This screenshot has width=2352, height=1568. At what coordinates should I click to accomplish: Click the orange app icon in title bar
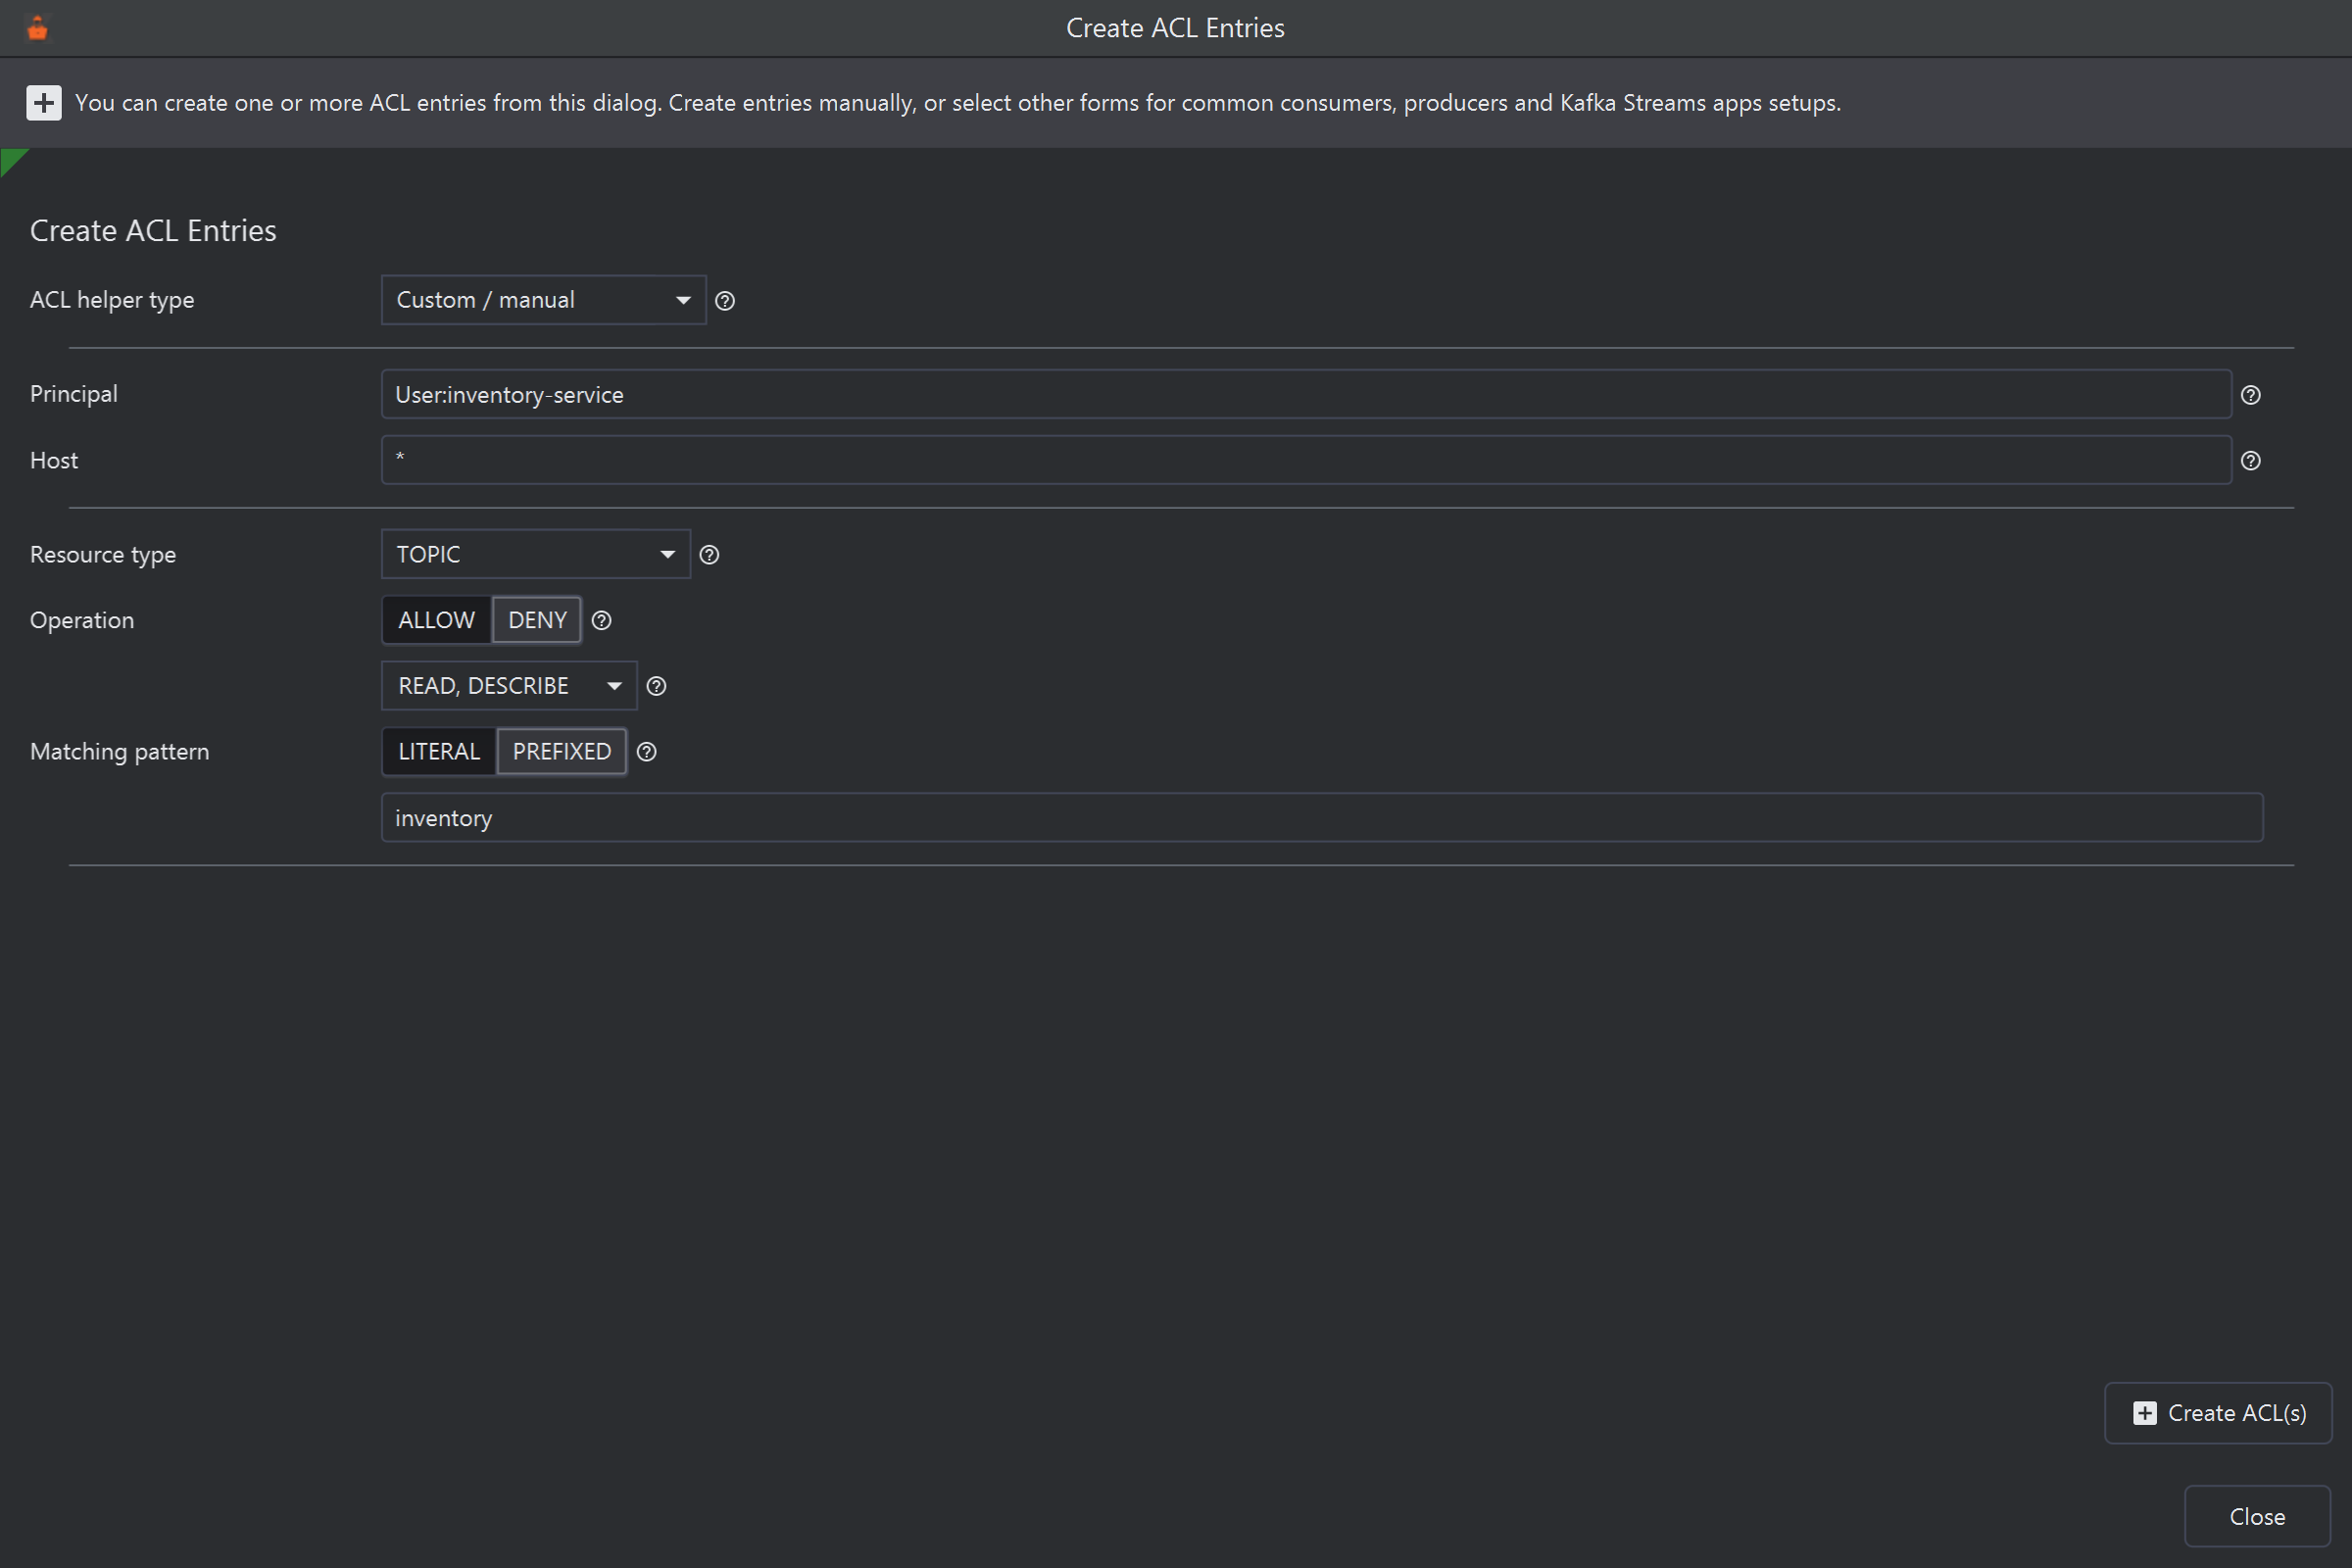point(37,28)
